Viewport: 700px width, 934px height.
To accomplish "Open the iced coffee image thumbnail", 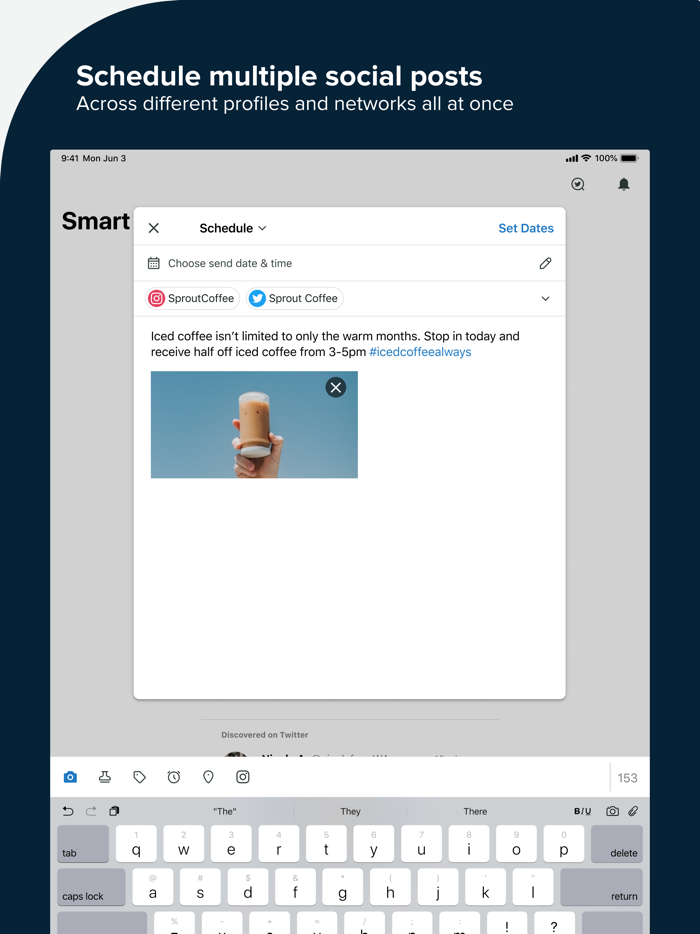I will 254,425.
